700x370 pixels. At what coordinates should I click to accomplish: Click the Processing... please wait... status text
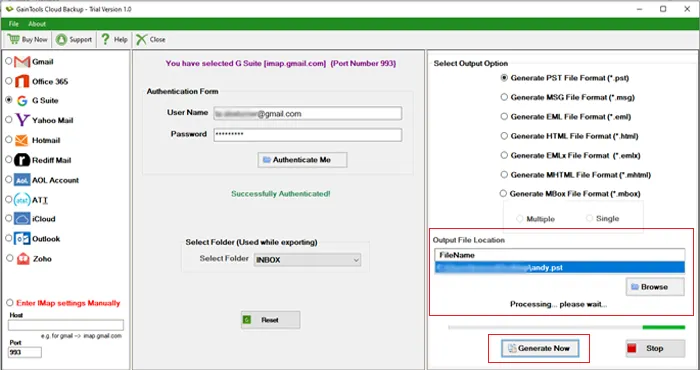tap(558, 304)
